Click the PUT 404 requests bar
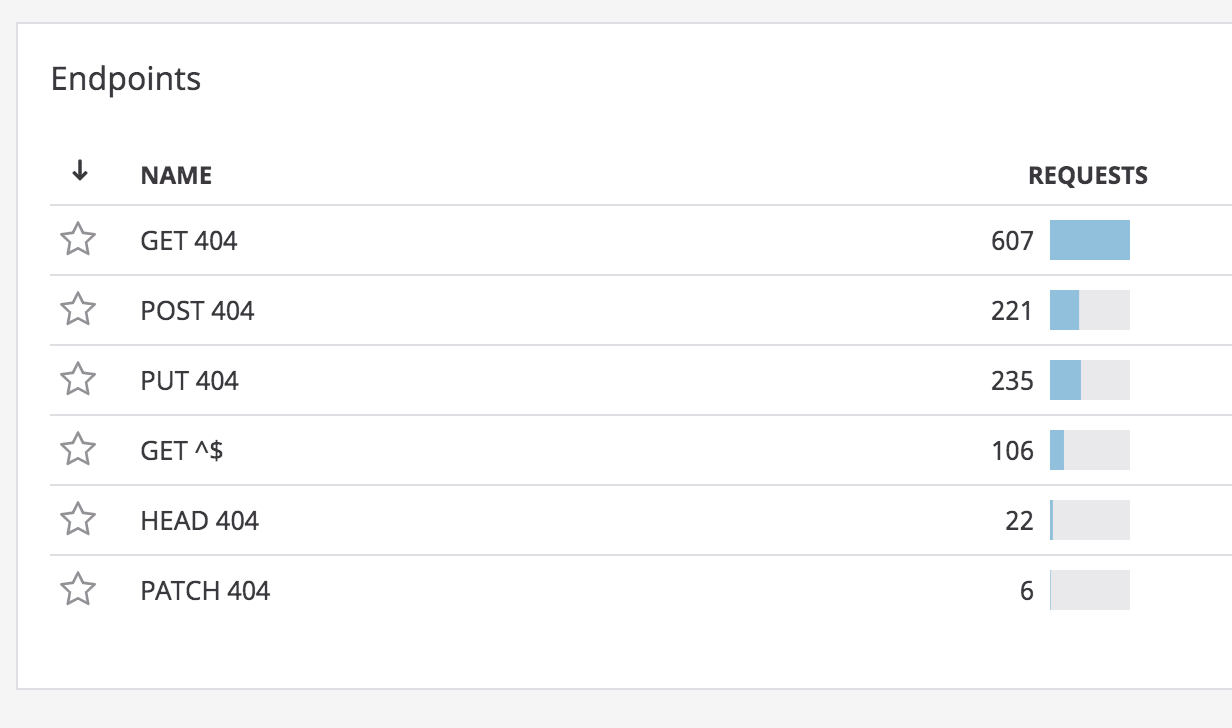Screen dimensions: 1232x728 click(x=1088, y=380)
